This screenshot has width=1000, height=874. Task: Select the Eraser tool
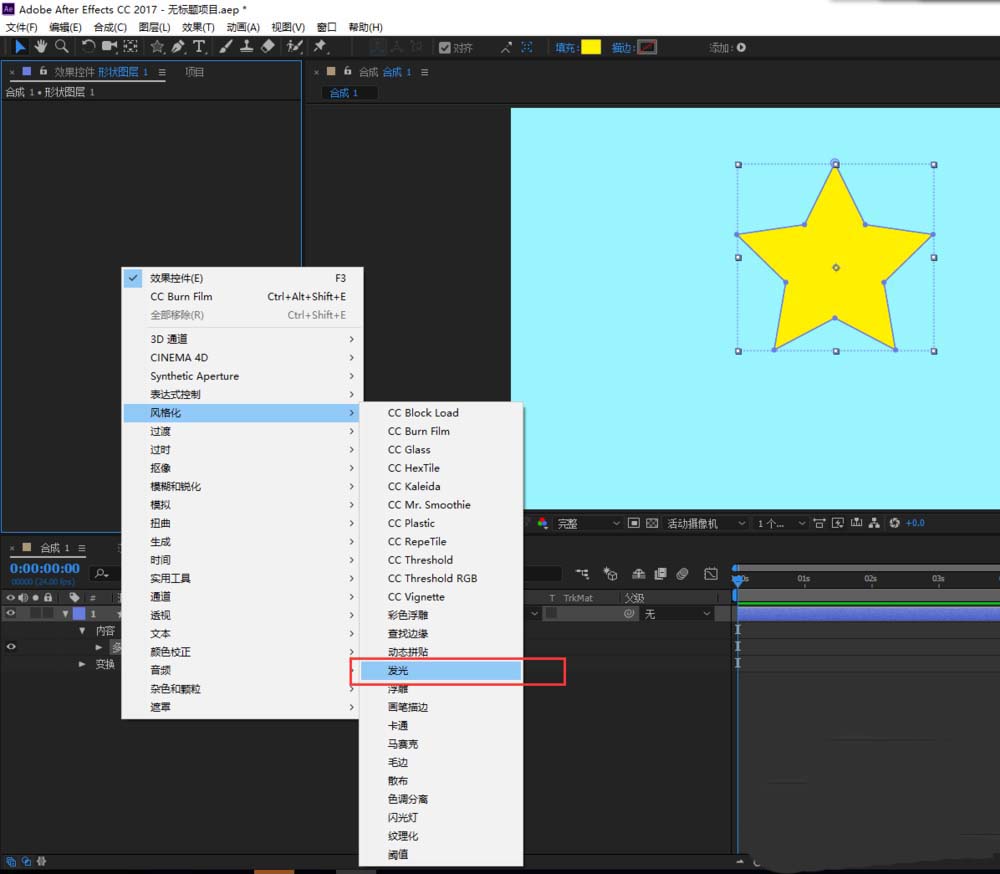coord(267,47)
